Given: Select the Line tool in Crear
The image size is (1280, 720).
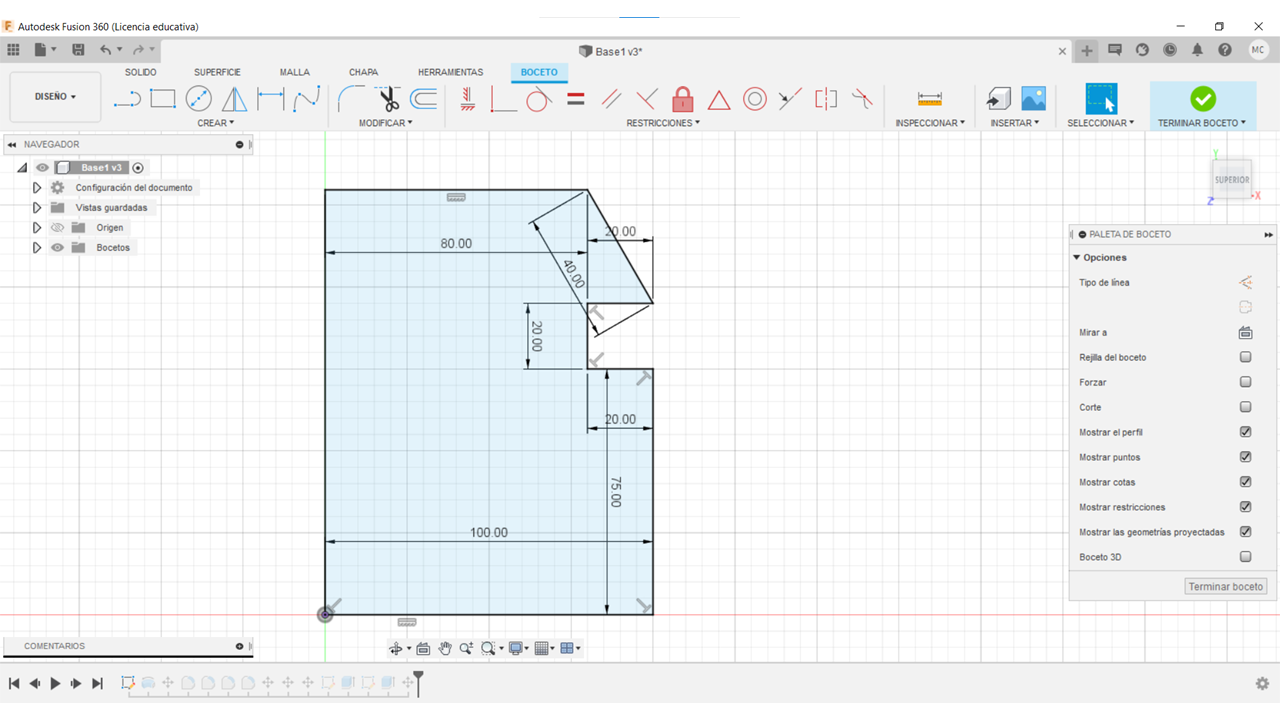Looking at the screenshot, I should 127,99.
